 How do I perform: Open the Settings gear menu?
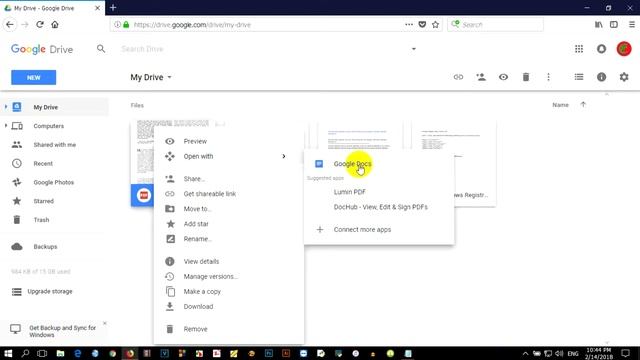[x=624, y=77]
